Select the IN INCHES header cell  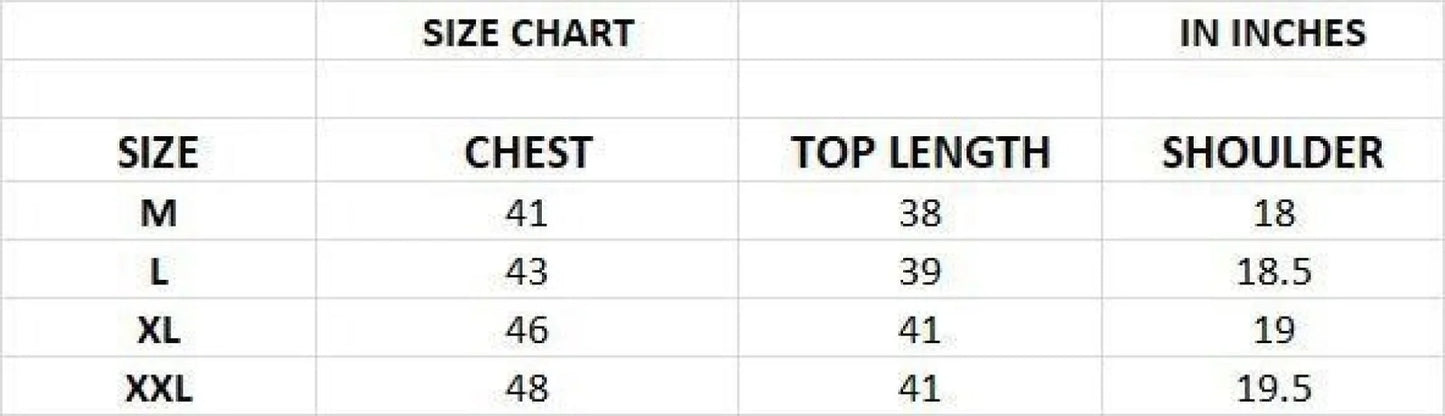[1272, 33]
